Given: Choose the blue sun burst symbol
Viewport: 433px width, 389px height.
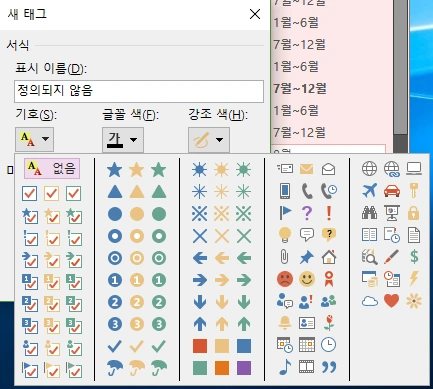Looking at the screenshot, I should click(x=200, y=170).
